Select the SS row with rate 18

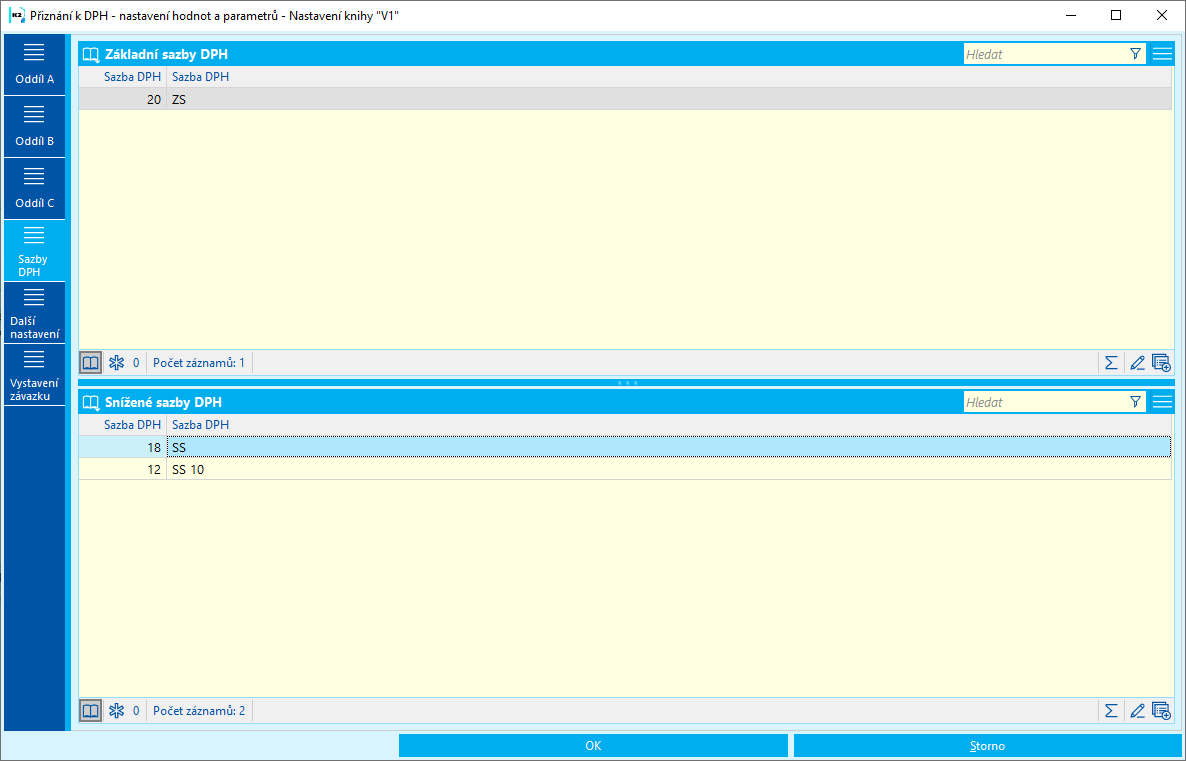click(625, 447)
